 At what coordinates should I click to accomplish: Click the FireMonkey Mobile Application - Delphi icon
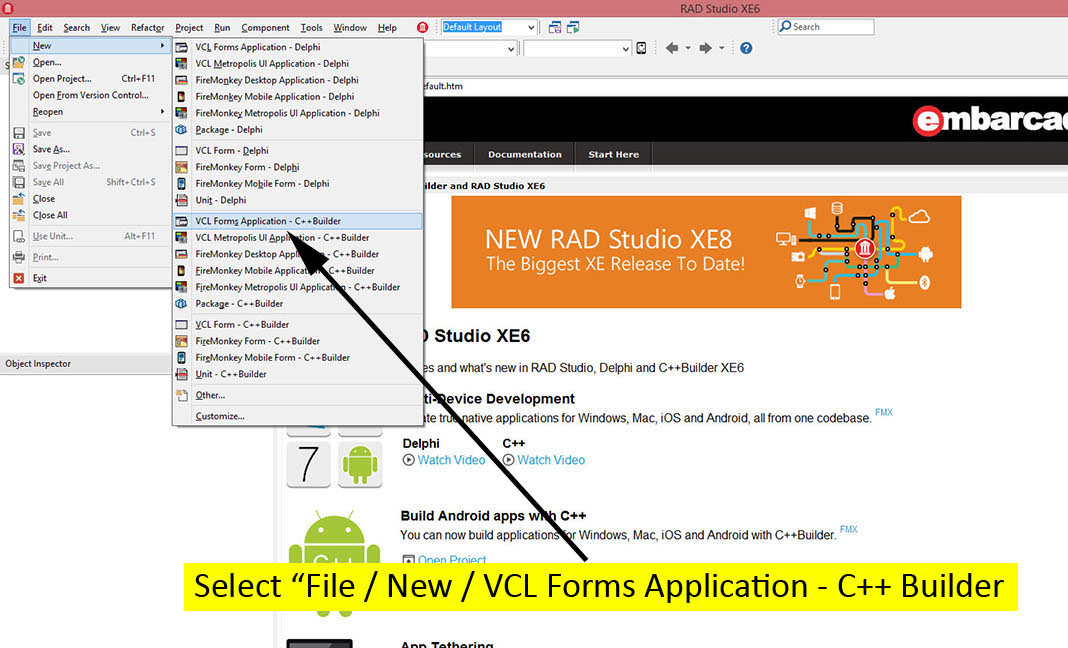coord(181,97)
